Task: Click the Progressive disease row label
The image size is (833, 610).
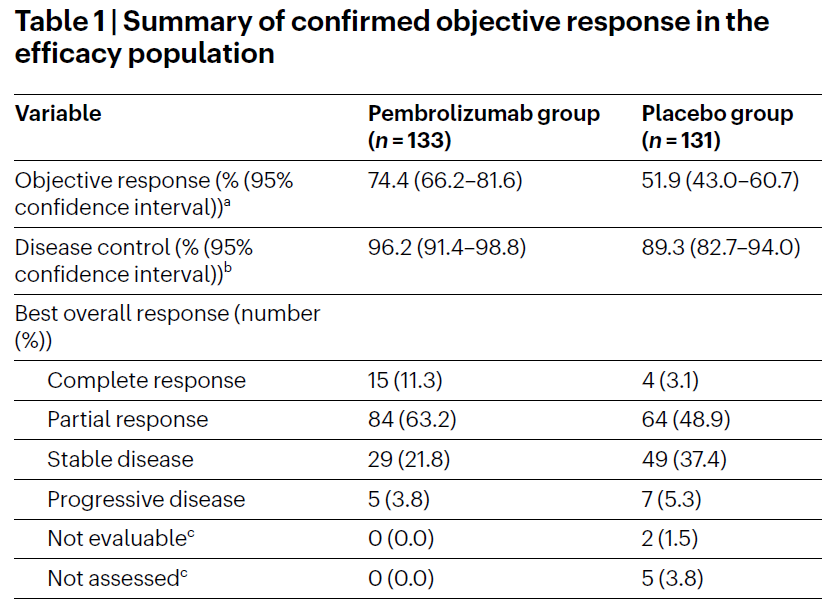Action: pyautogui.click(x=146, y=499)
